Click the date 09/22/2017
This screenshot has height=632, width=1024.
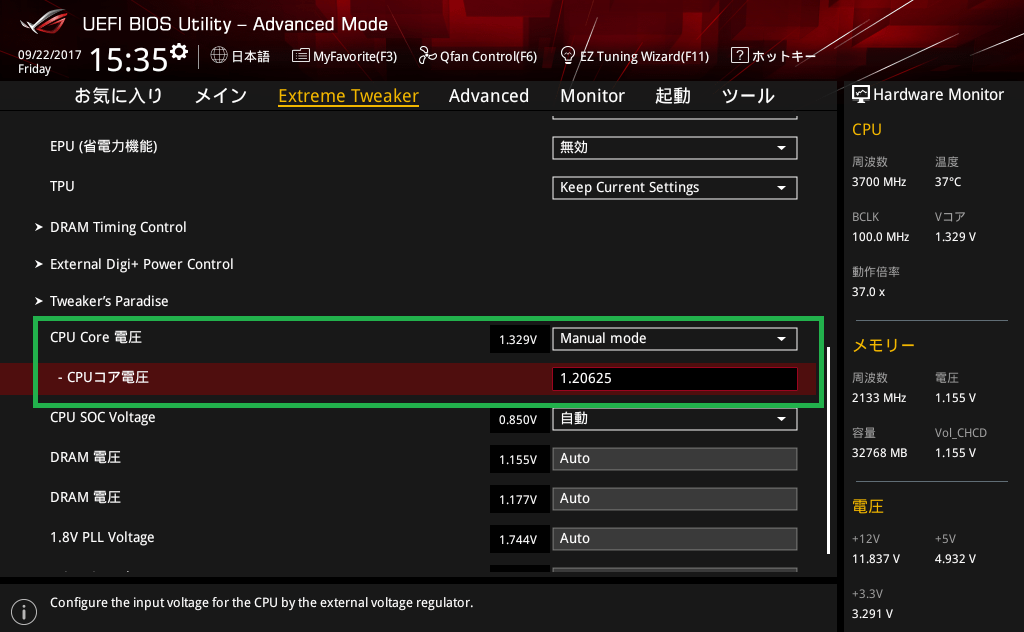[x=50, y=55]
